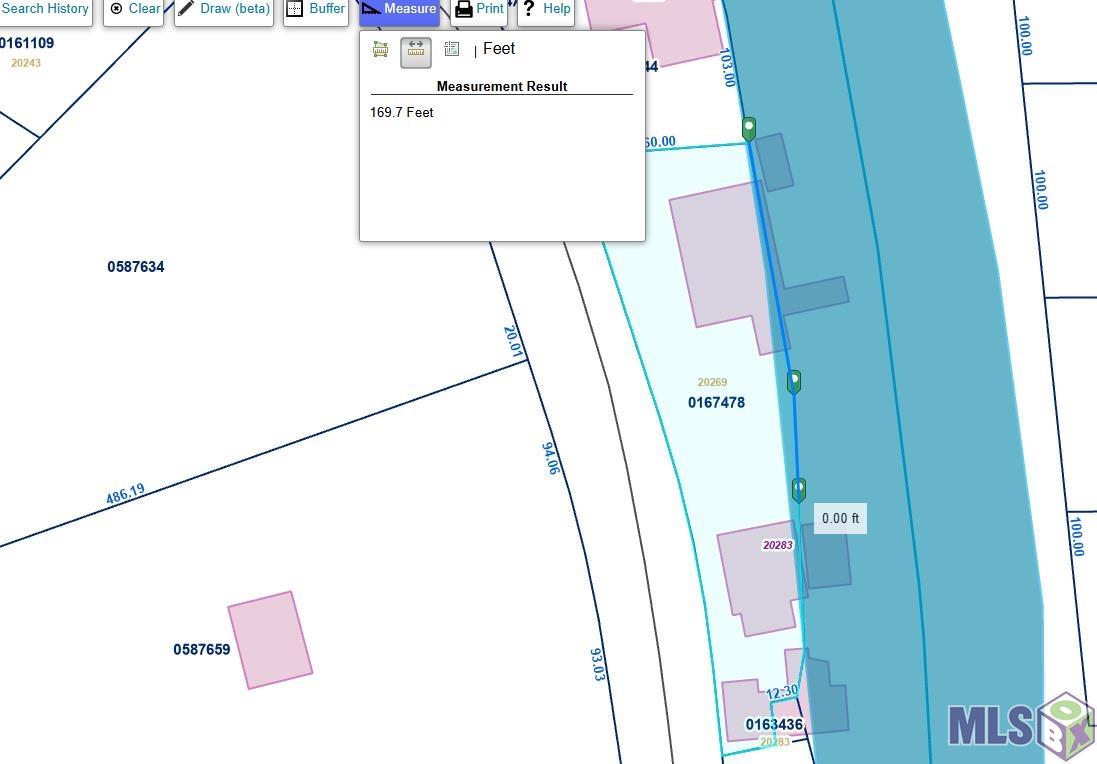Click the 103.00 lot dimension label
Image resolution: width=1097 pixels, height=764 pixels.
[x=727, y=67]
